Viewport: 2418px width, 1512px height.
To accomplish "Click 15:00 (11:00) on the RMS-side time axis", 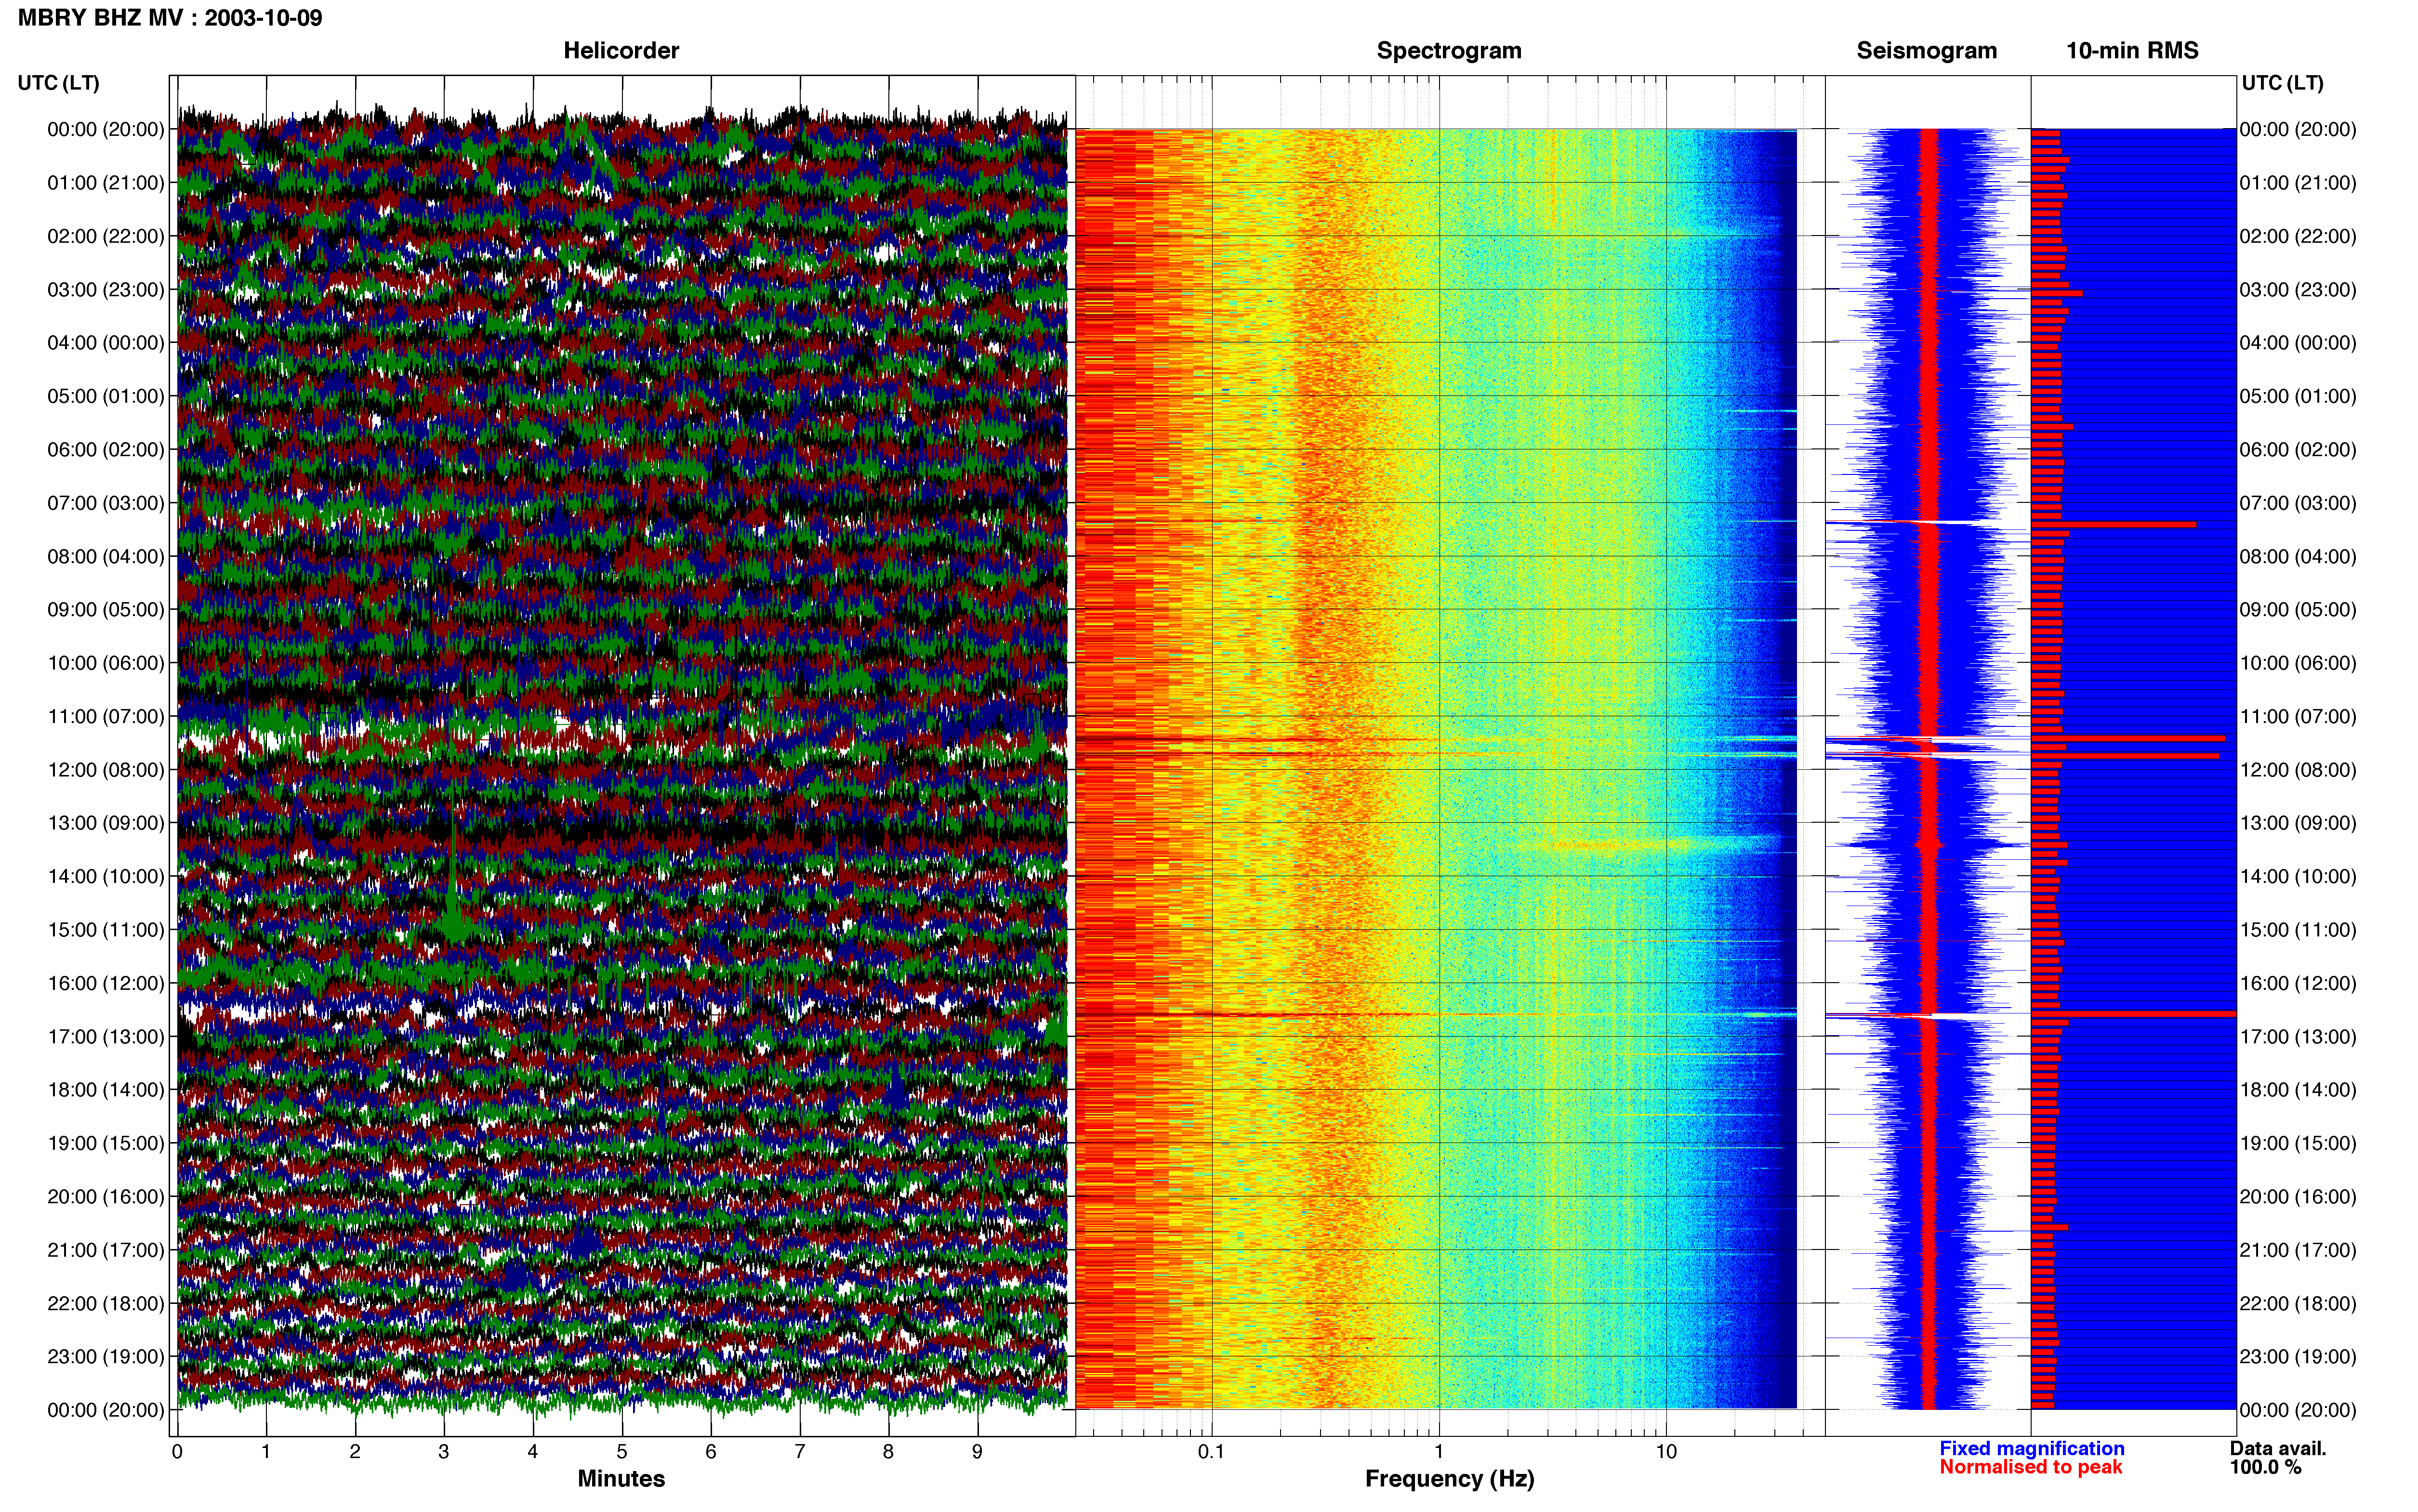I will pos(2298,930).
